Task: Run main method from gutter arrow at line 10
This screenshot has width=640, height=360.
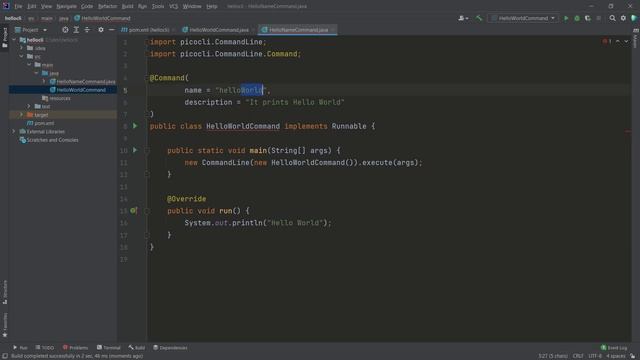Action: (x=135, y=150)
